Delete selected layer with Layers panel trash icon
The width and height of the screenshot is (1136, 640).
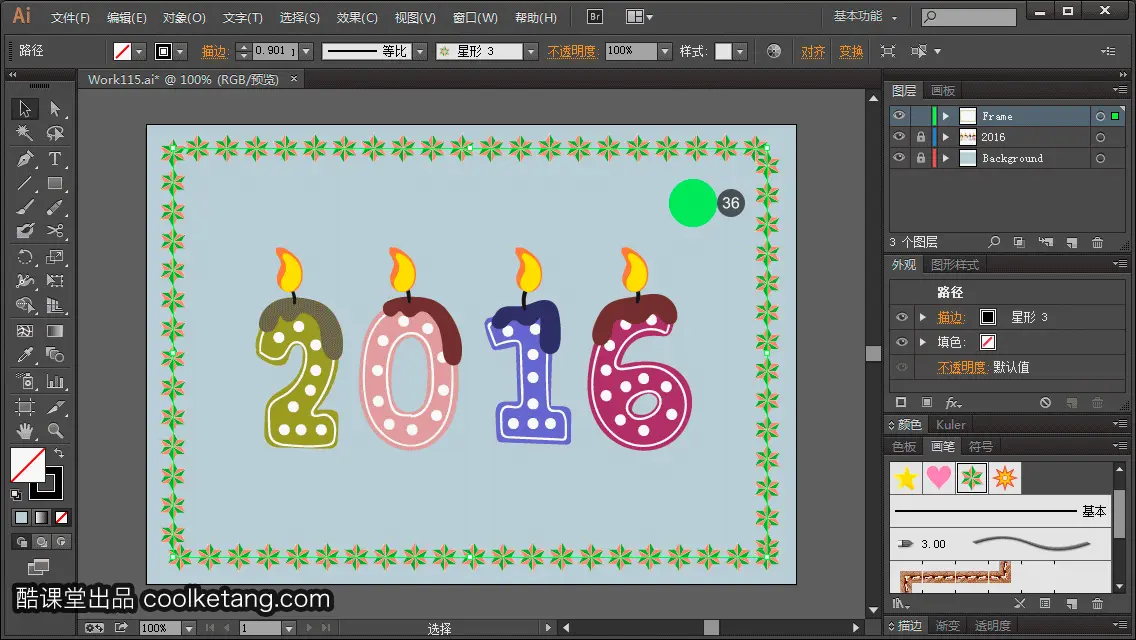coord(1098,242)
